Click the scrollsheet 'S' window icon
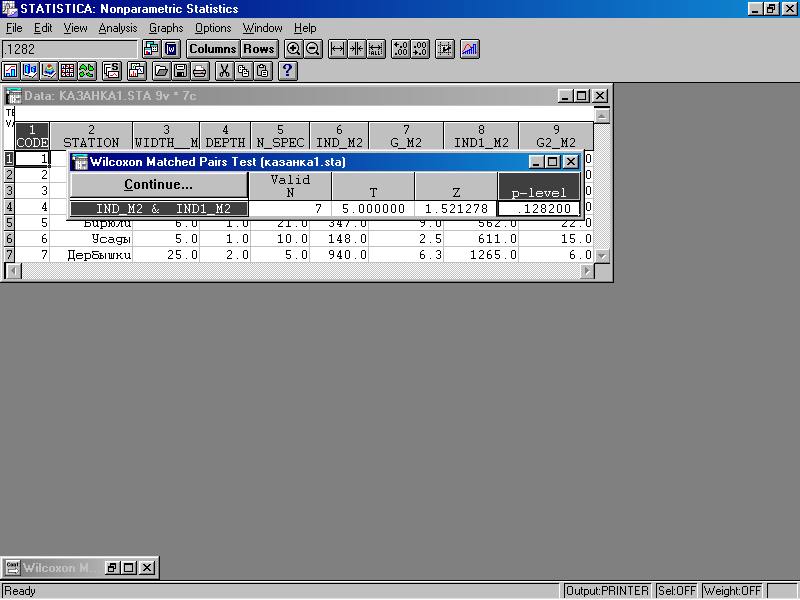Viewport: 800px width, 600px height. click(x=111, y=70)
